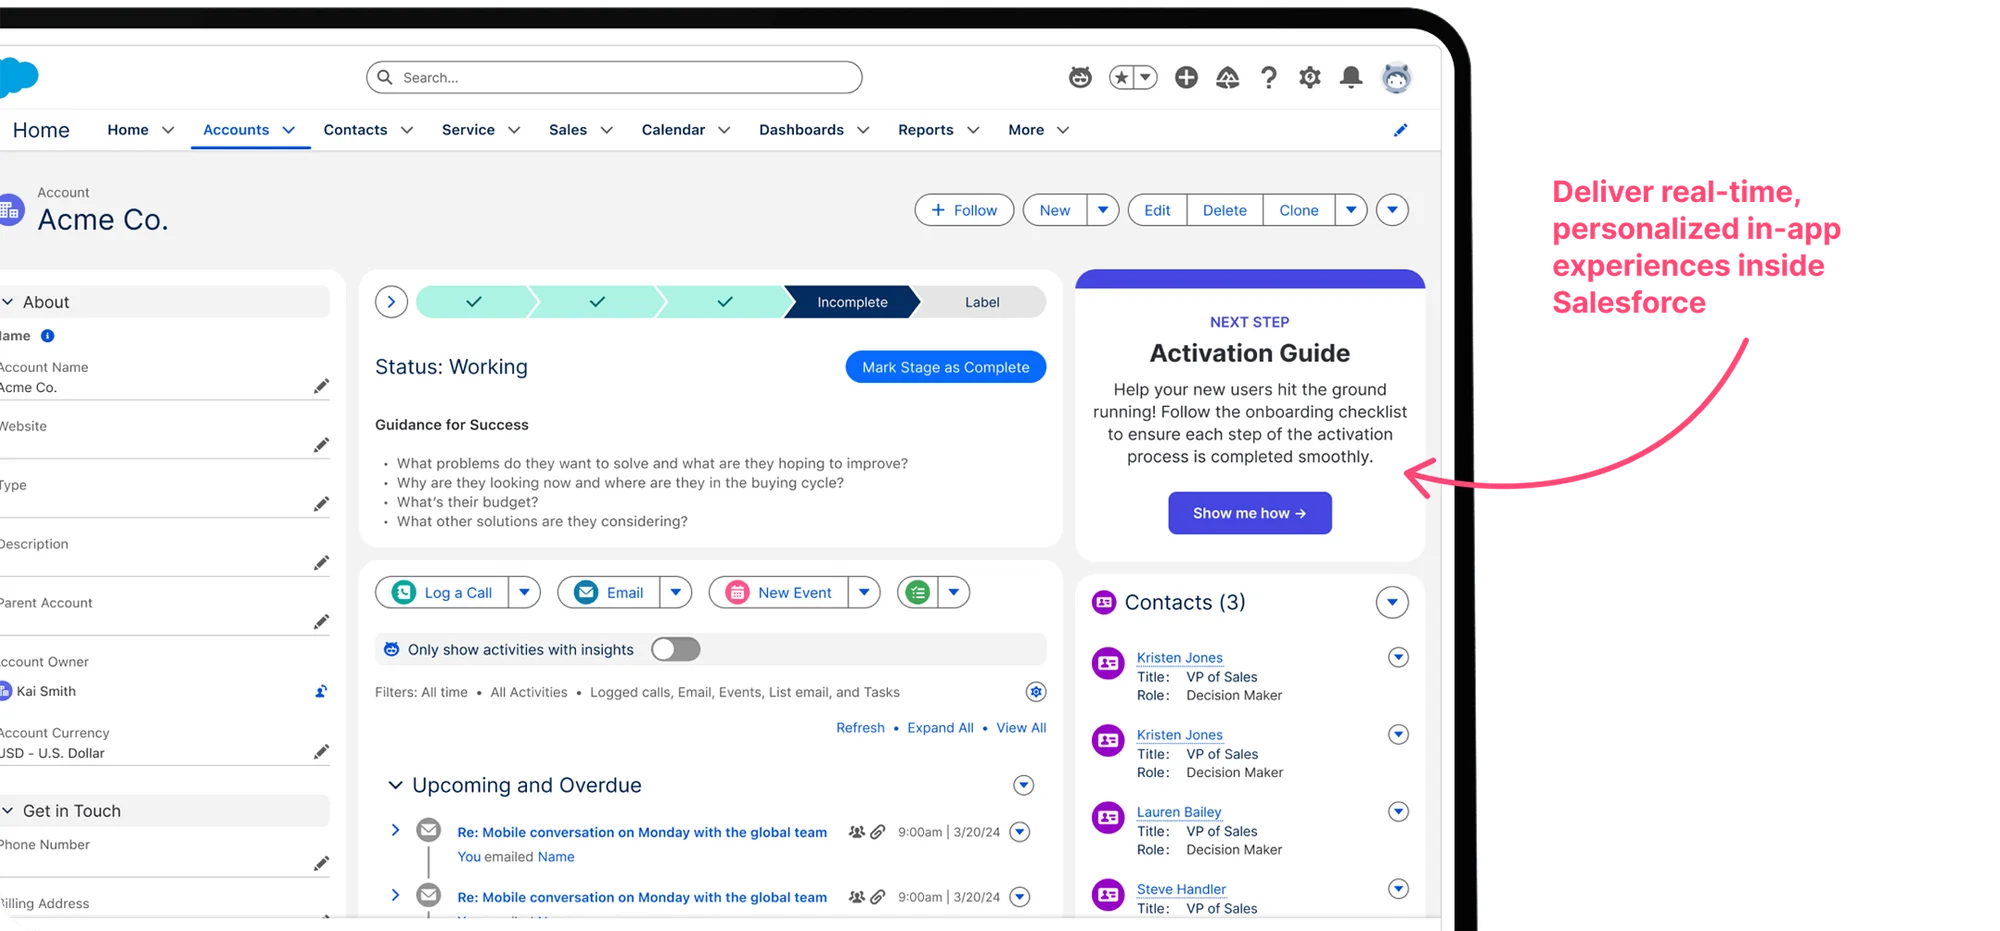This screenshot has width=2000, height=931.
Task: Click the Log a Call button
Action: 442,592
